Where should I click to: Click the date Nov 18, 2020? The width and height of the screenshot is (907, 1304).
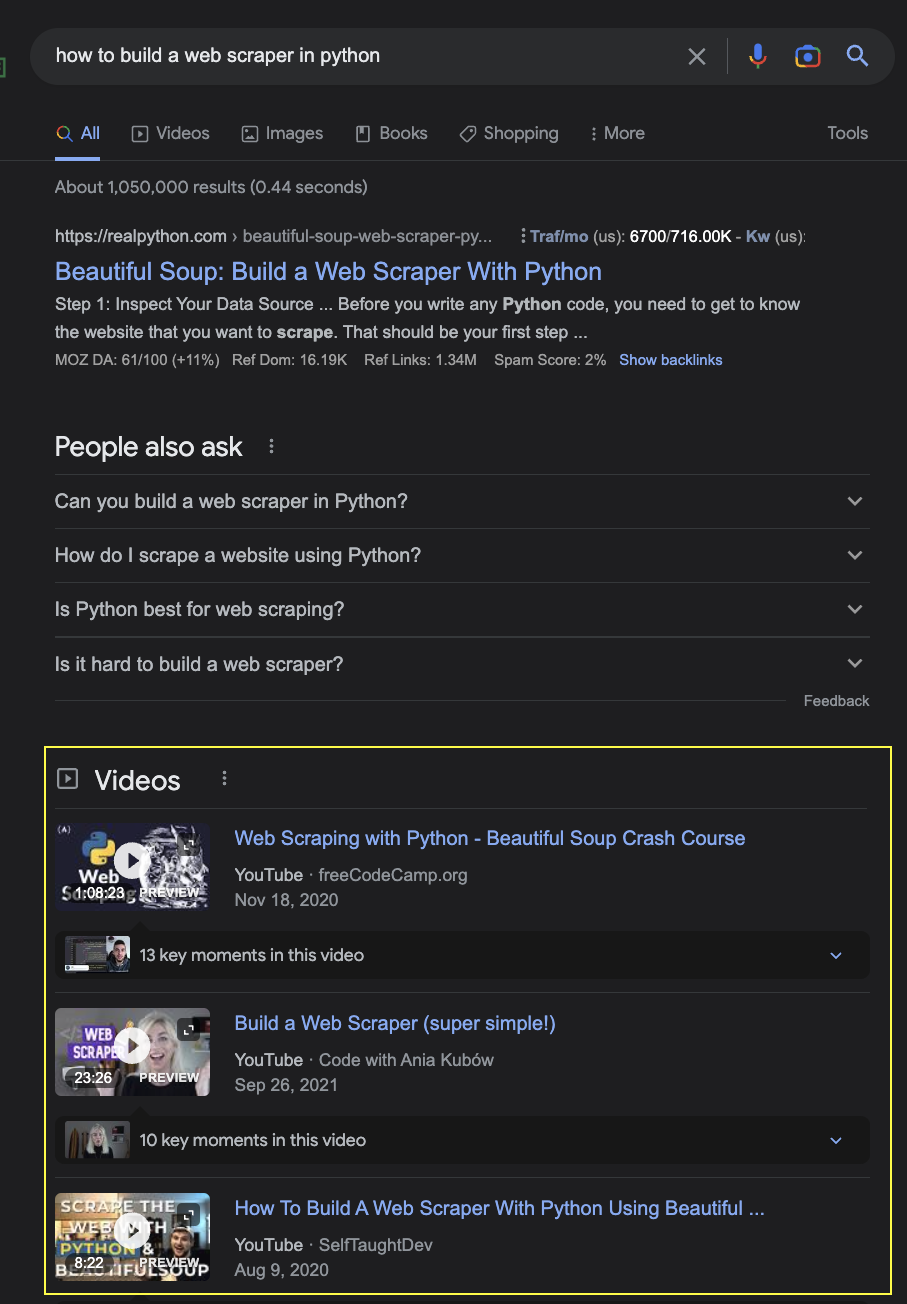pyautogui.click(x=286, y=900)
